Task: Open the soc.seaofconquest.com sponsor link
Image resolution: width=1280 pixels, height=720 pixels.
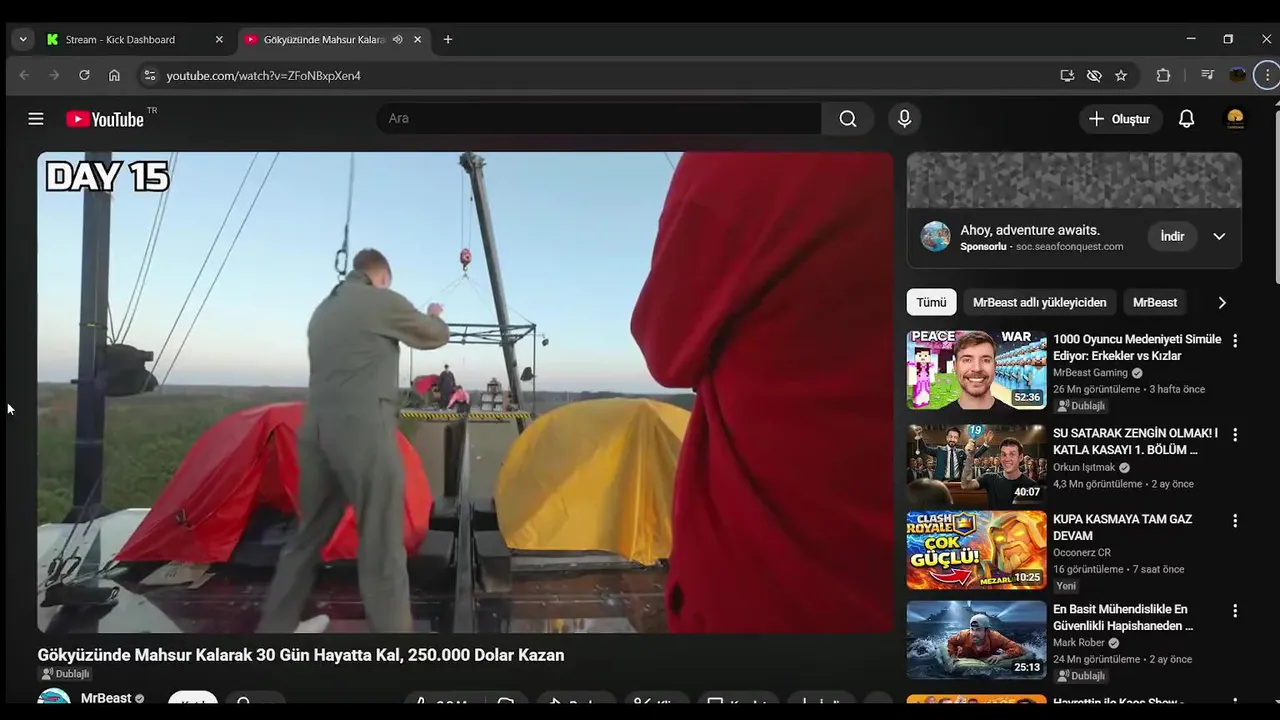Action: pyautogui.click(x=1069, y=246)
